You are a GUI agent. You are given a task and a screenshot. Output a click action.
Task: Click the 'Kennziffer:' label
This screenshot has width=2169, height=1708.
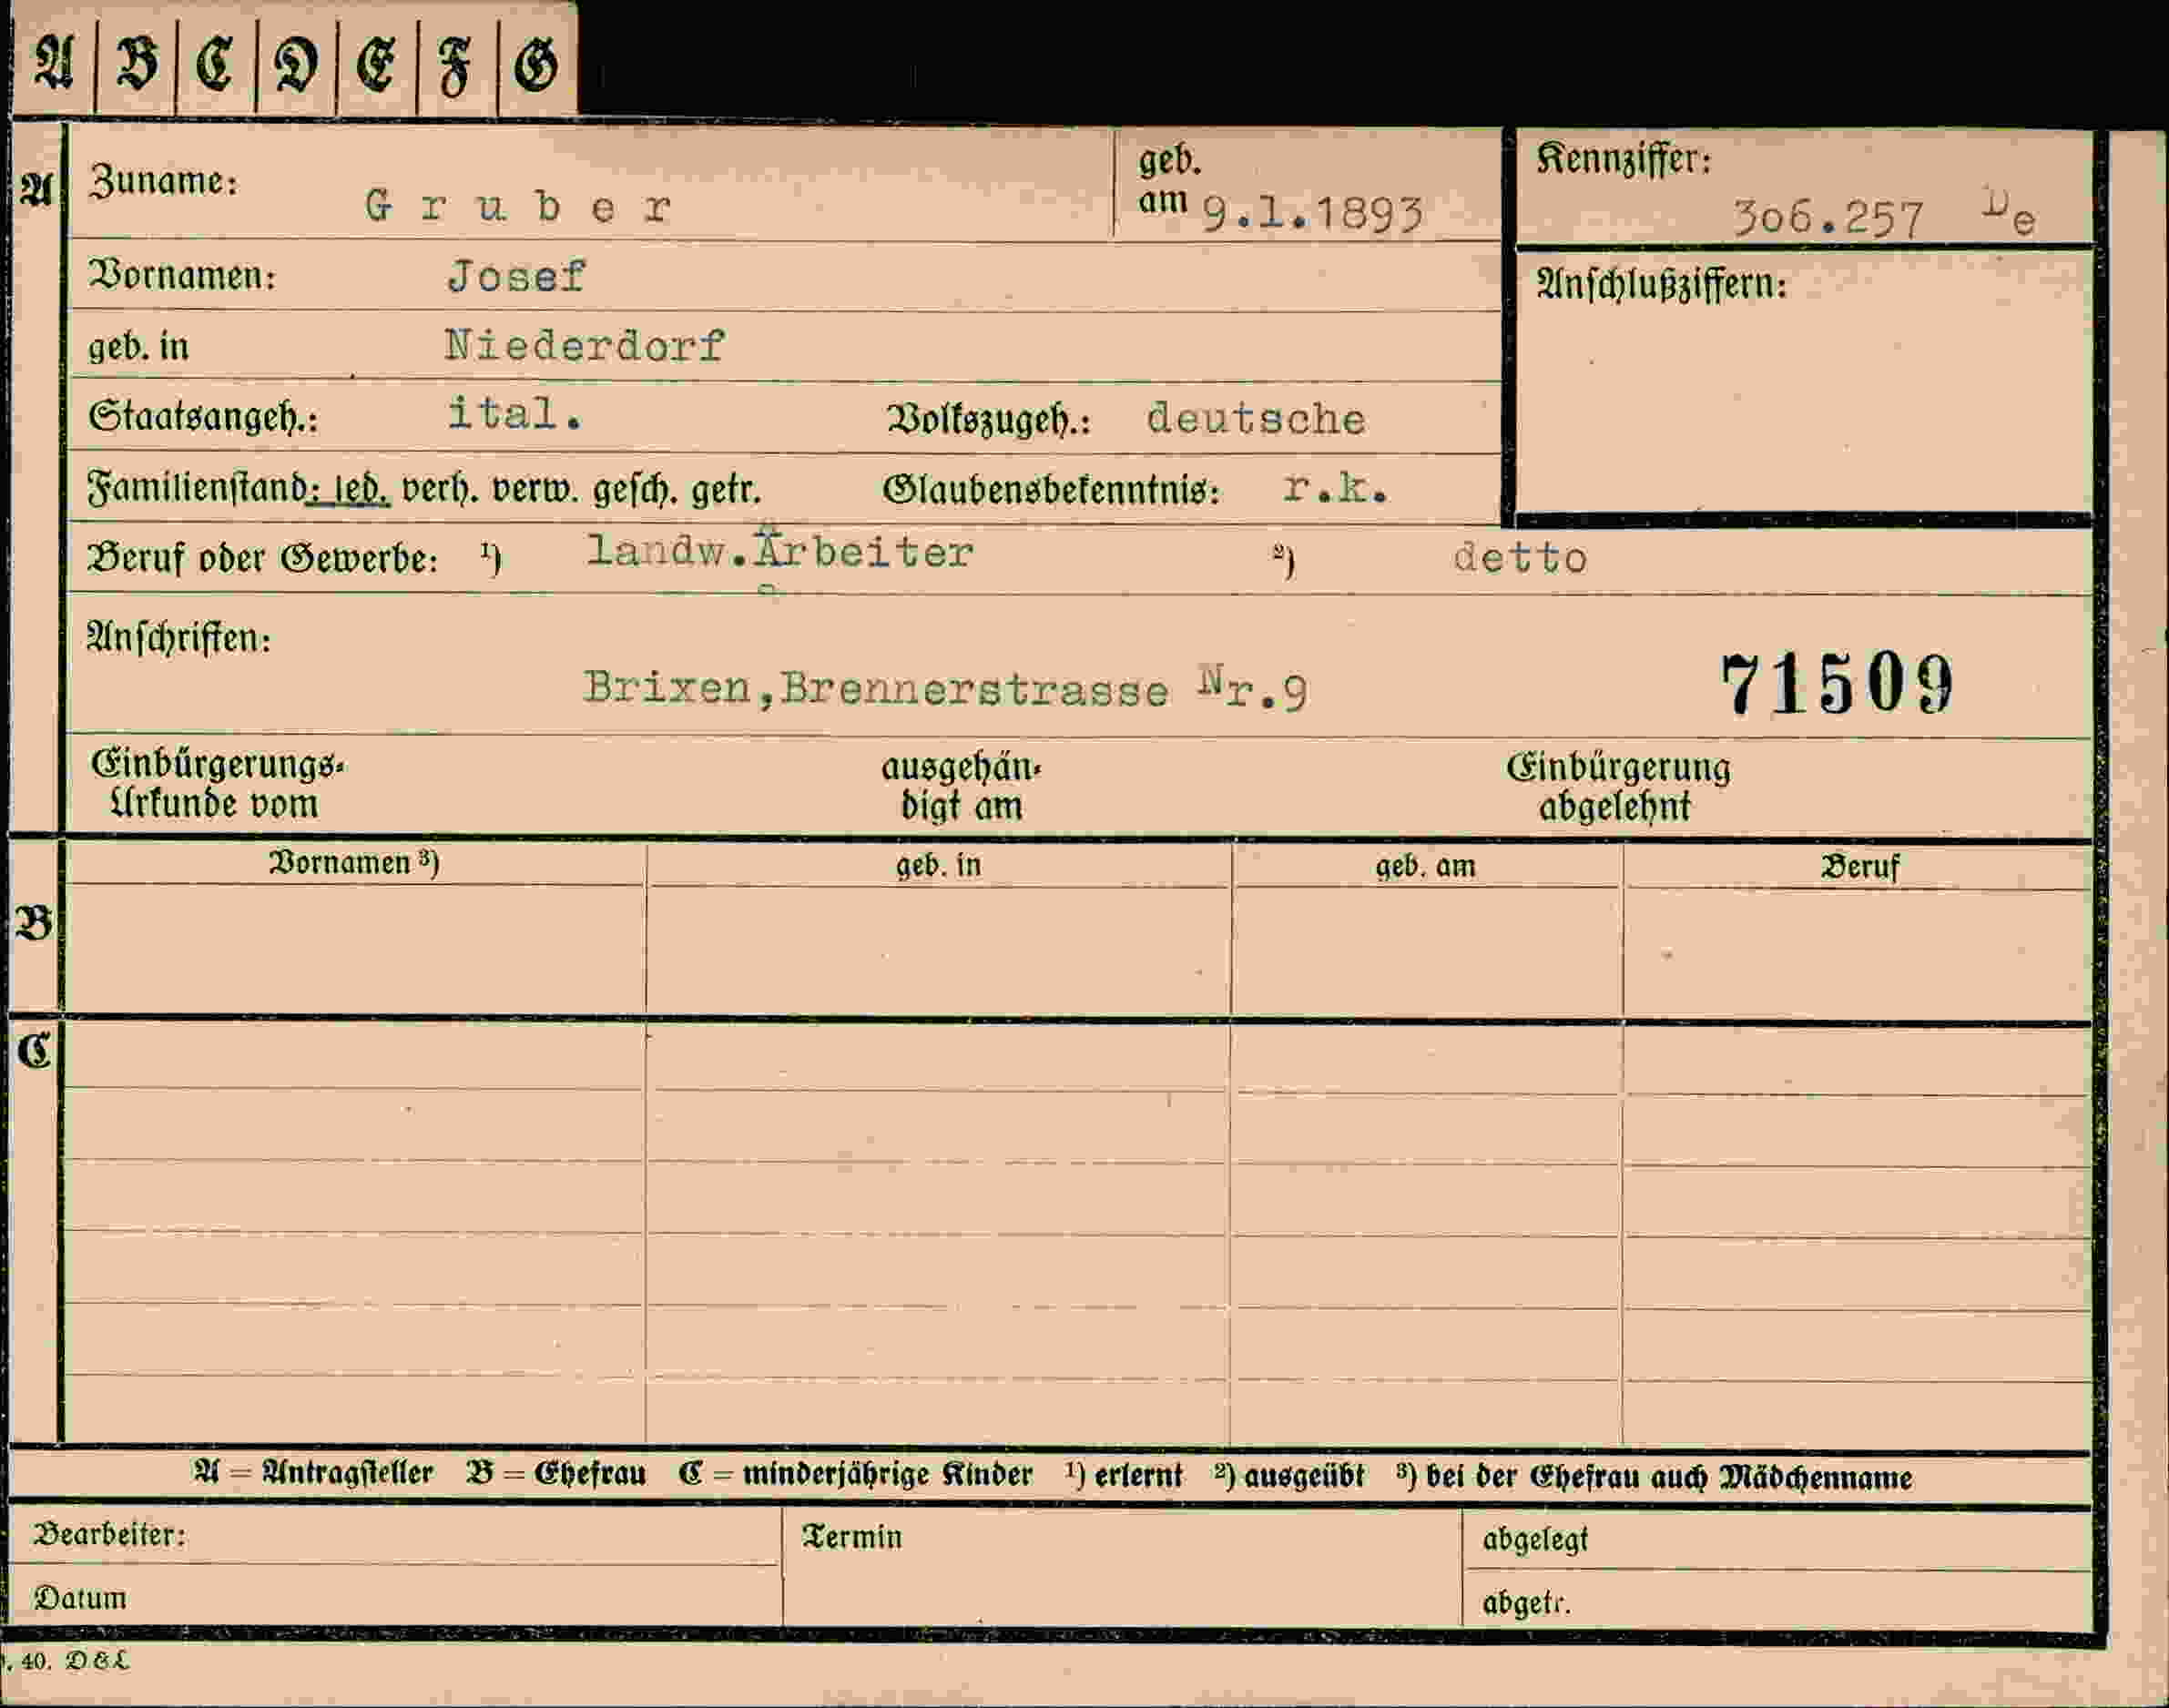[1624, 159]
